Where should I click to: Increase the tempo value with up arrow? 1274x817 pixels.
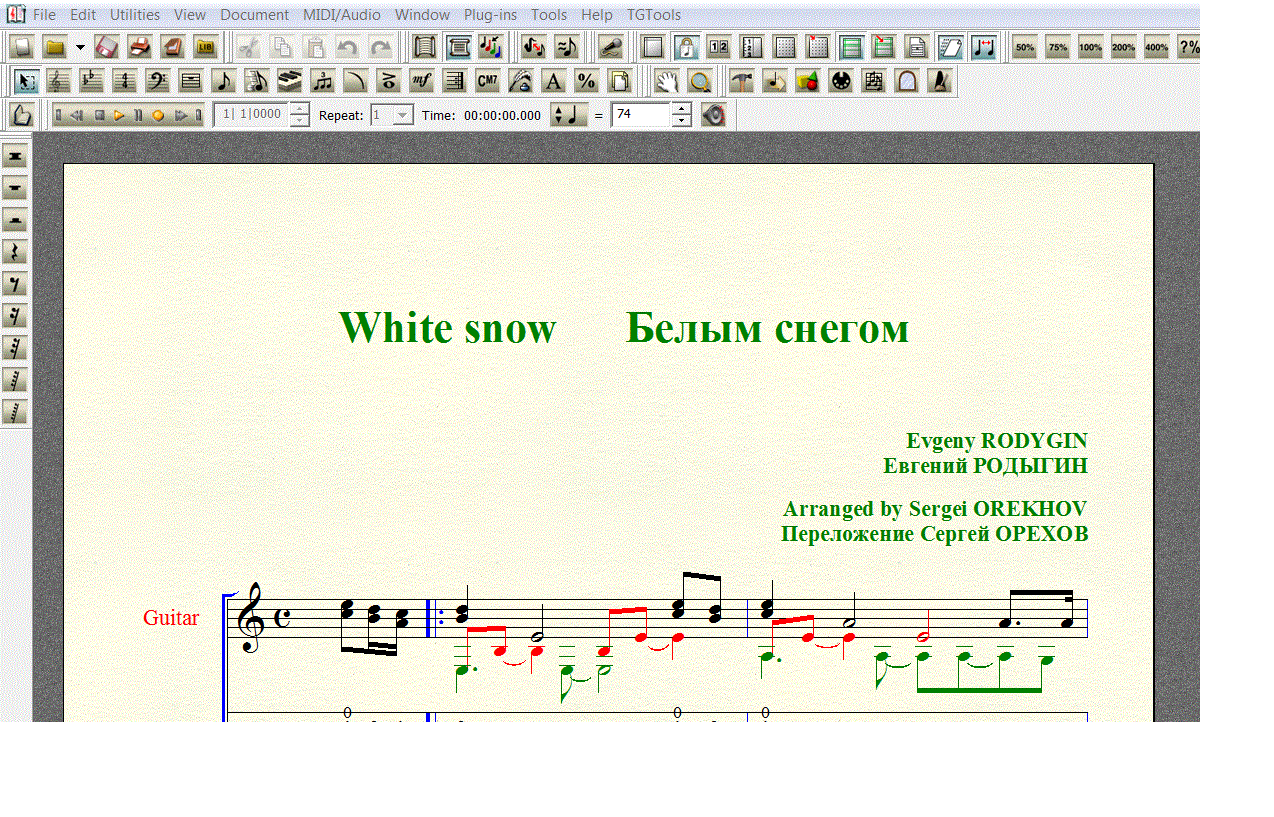tap(681, 109)
